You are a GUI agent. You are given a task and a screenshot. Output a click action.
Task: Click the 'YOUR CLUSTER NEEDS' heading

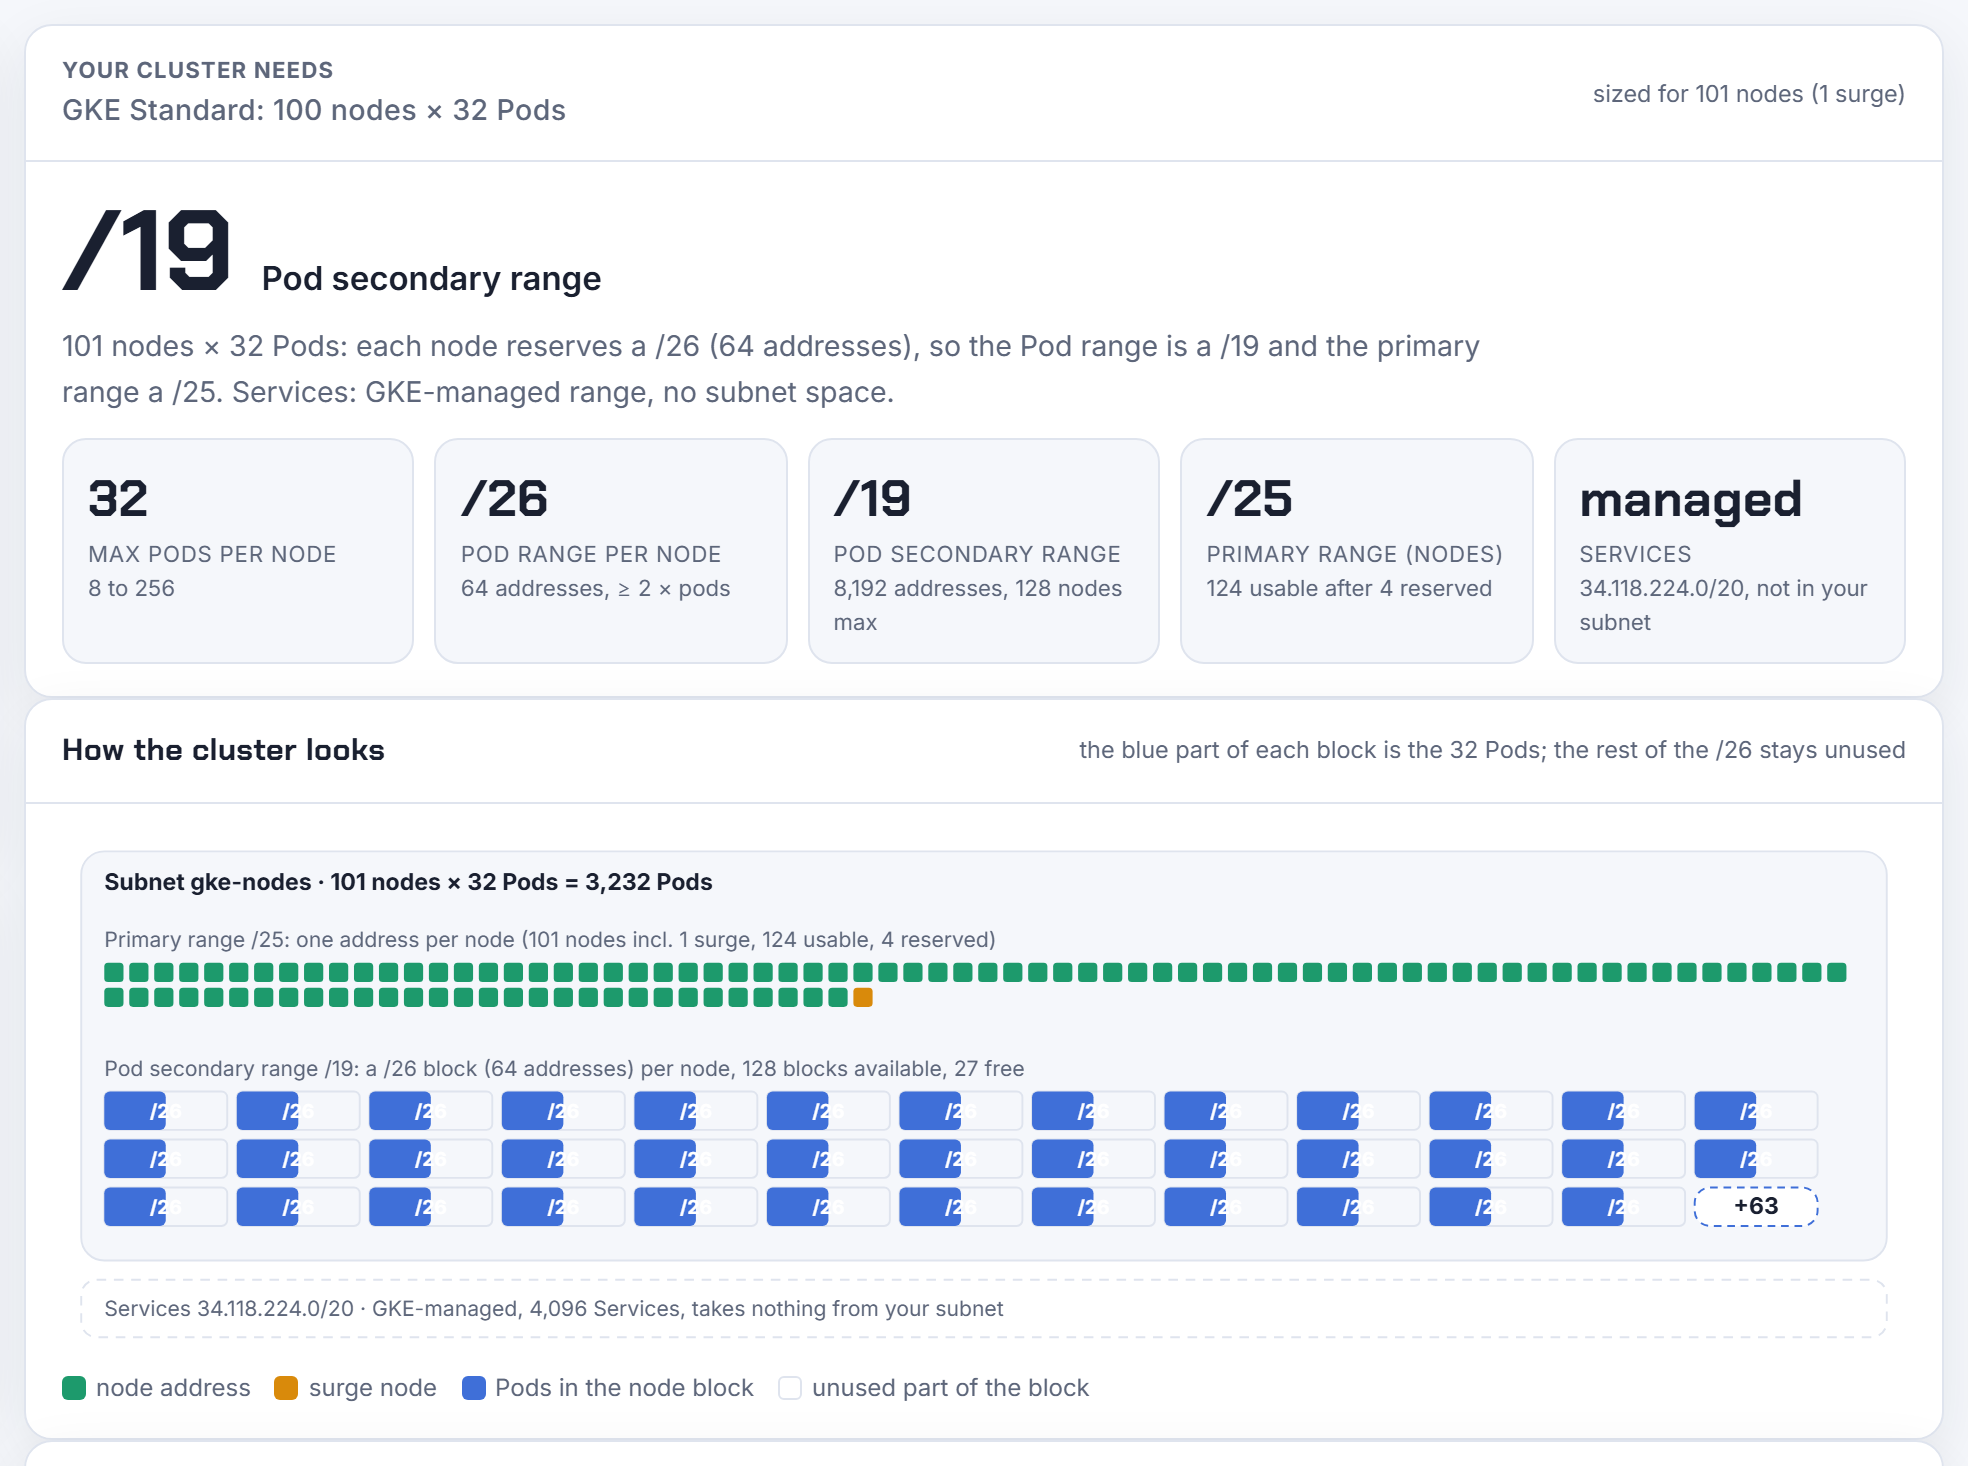[x=198, y=70]
